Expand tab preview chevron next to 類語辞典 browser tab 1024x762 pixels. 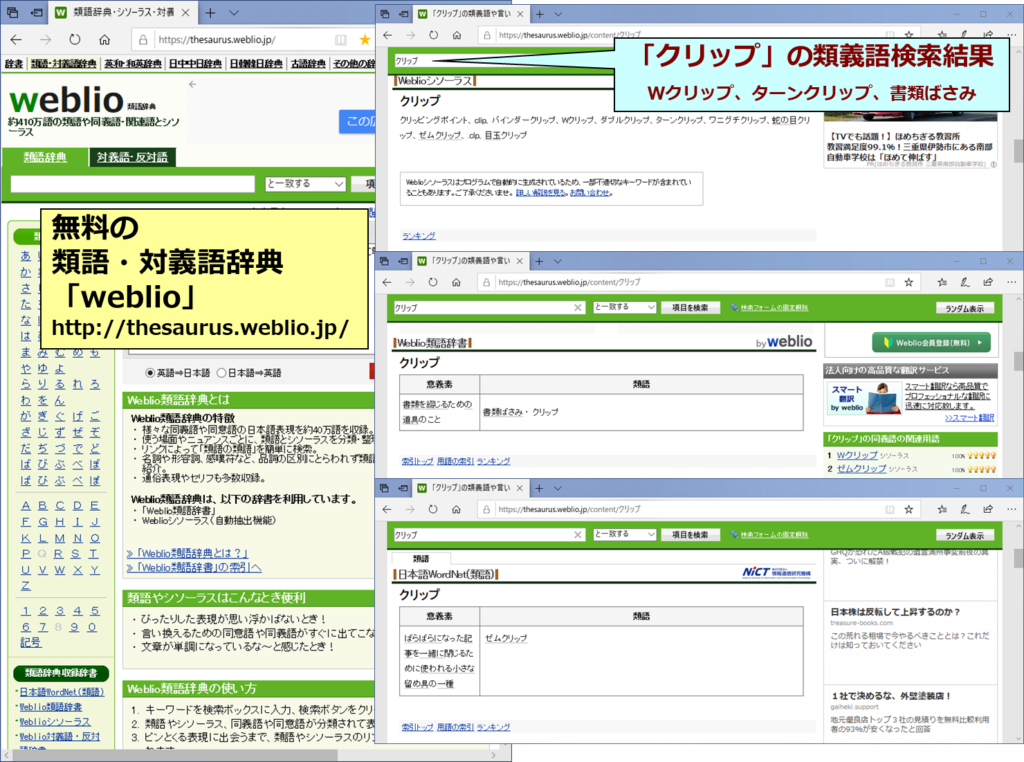point(233,13)
